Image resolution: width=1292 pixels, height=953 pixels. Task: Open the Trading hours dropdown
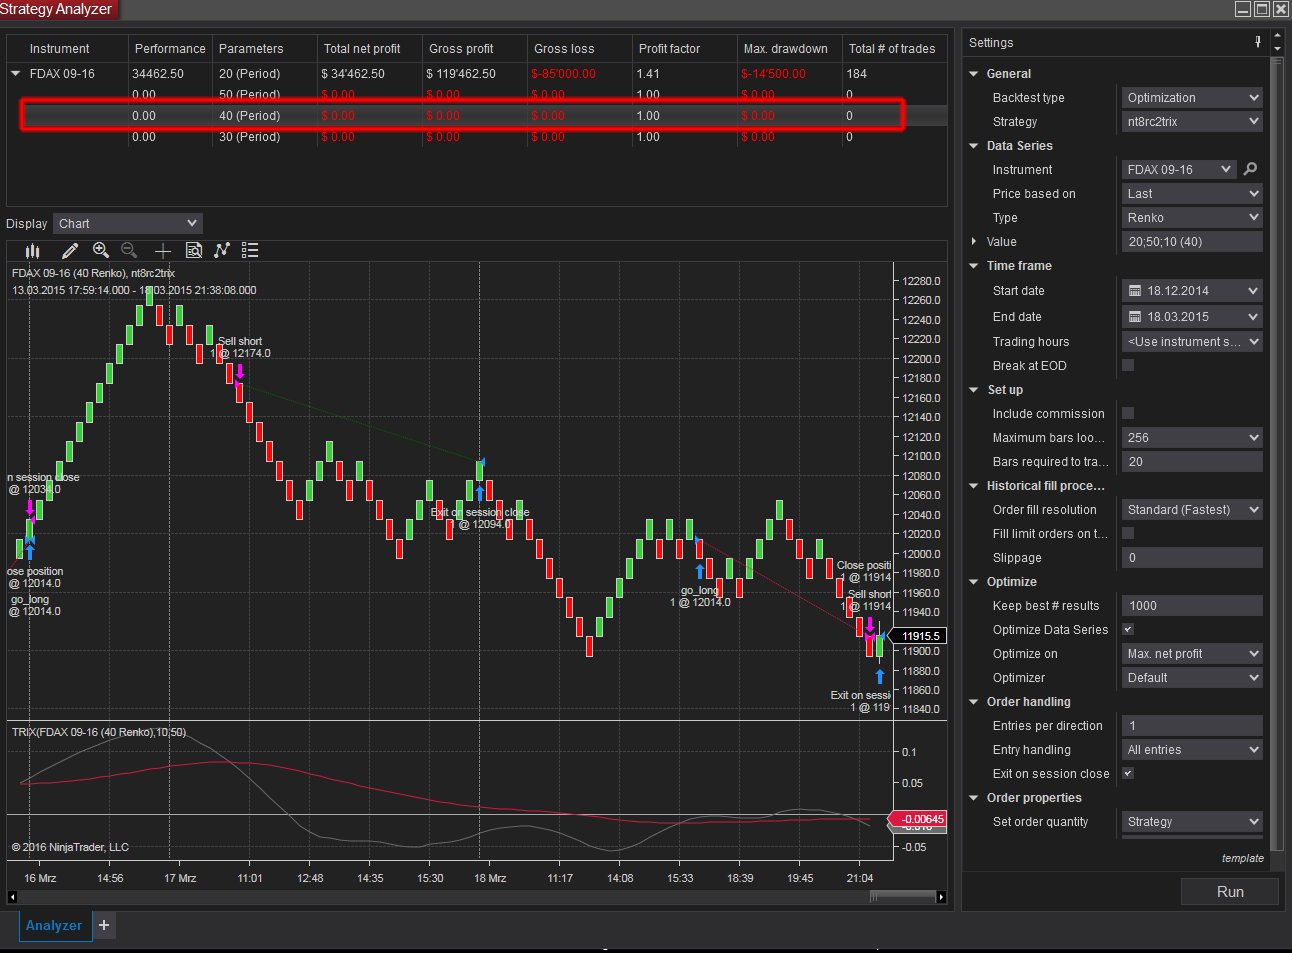point(1192,341)
